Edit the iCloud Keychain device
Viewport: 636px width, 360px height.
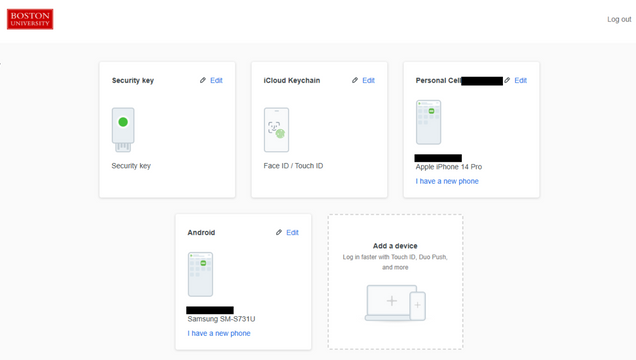click(x=368, y=80)
